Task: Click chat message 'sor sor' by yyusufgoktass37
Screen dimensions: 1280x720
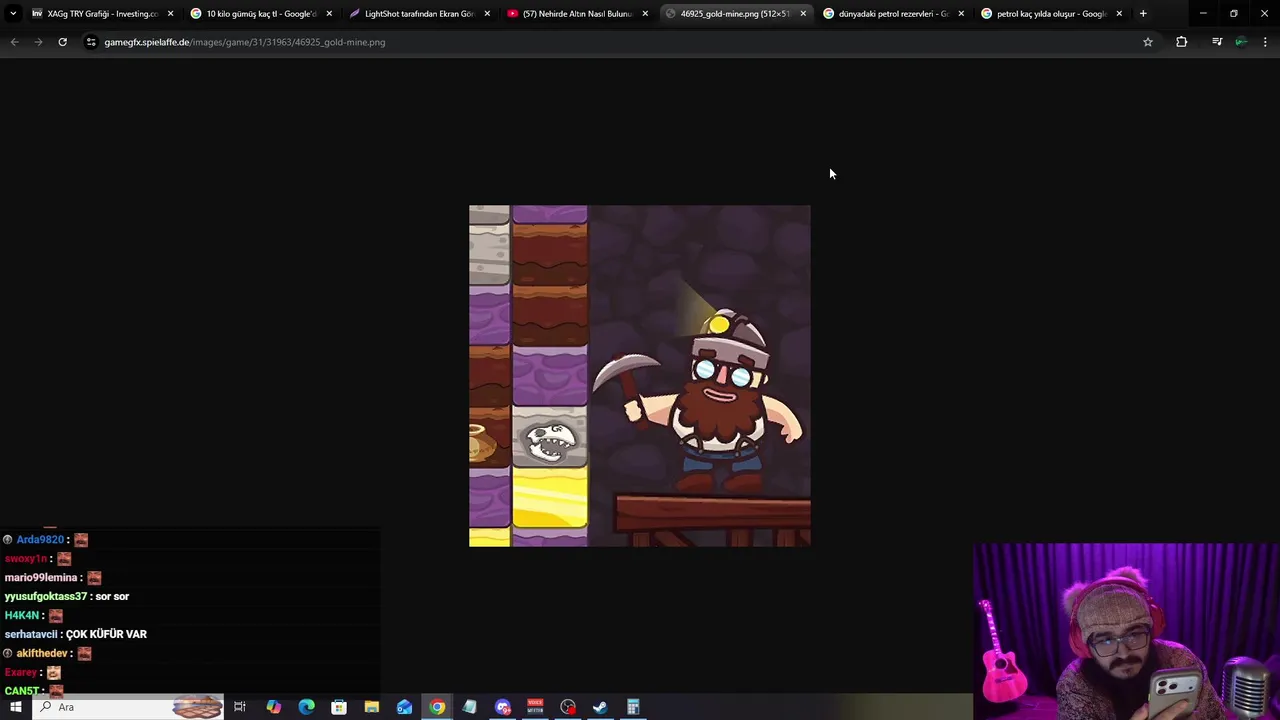Action: point(112,597)
